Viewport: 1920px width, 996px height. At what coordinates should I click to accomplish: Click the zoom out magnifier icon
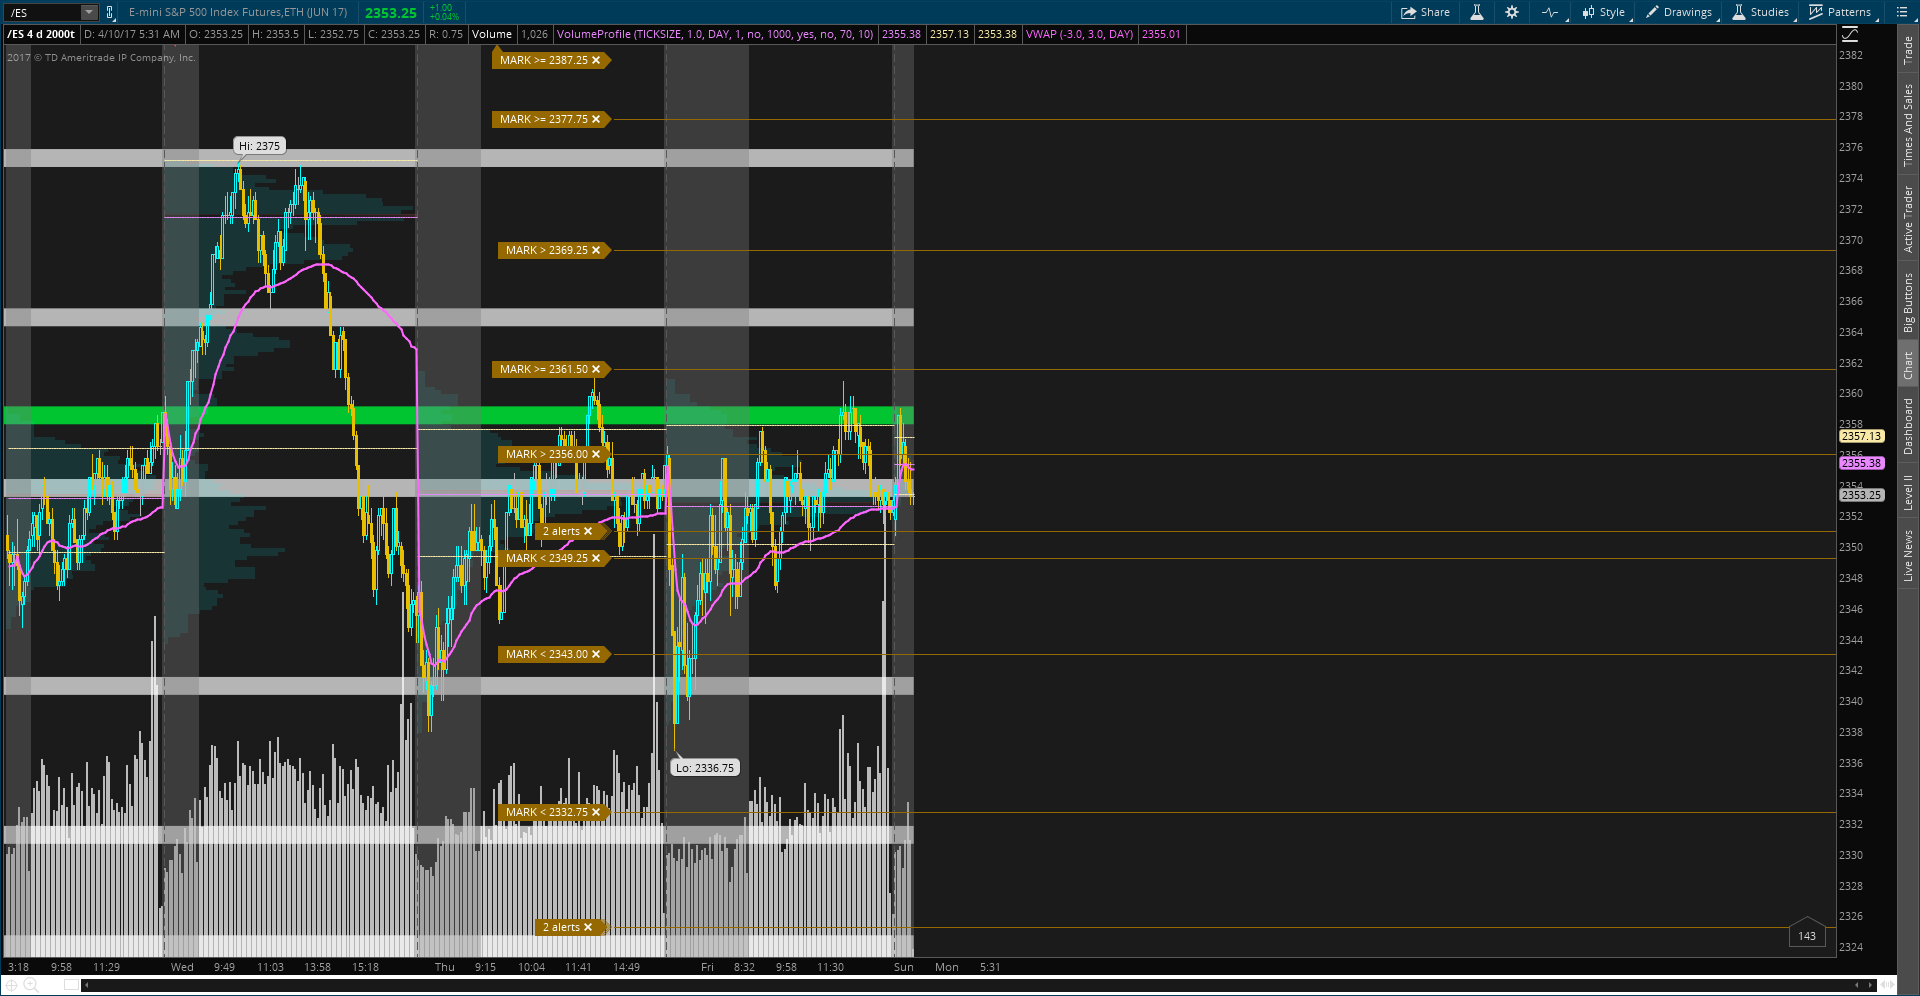click(31, 985)
